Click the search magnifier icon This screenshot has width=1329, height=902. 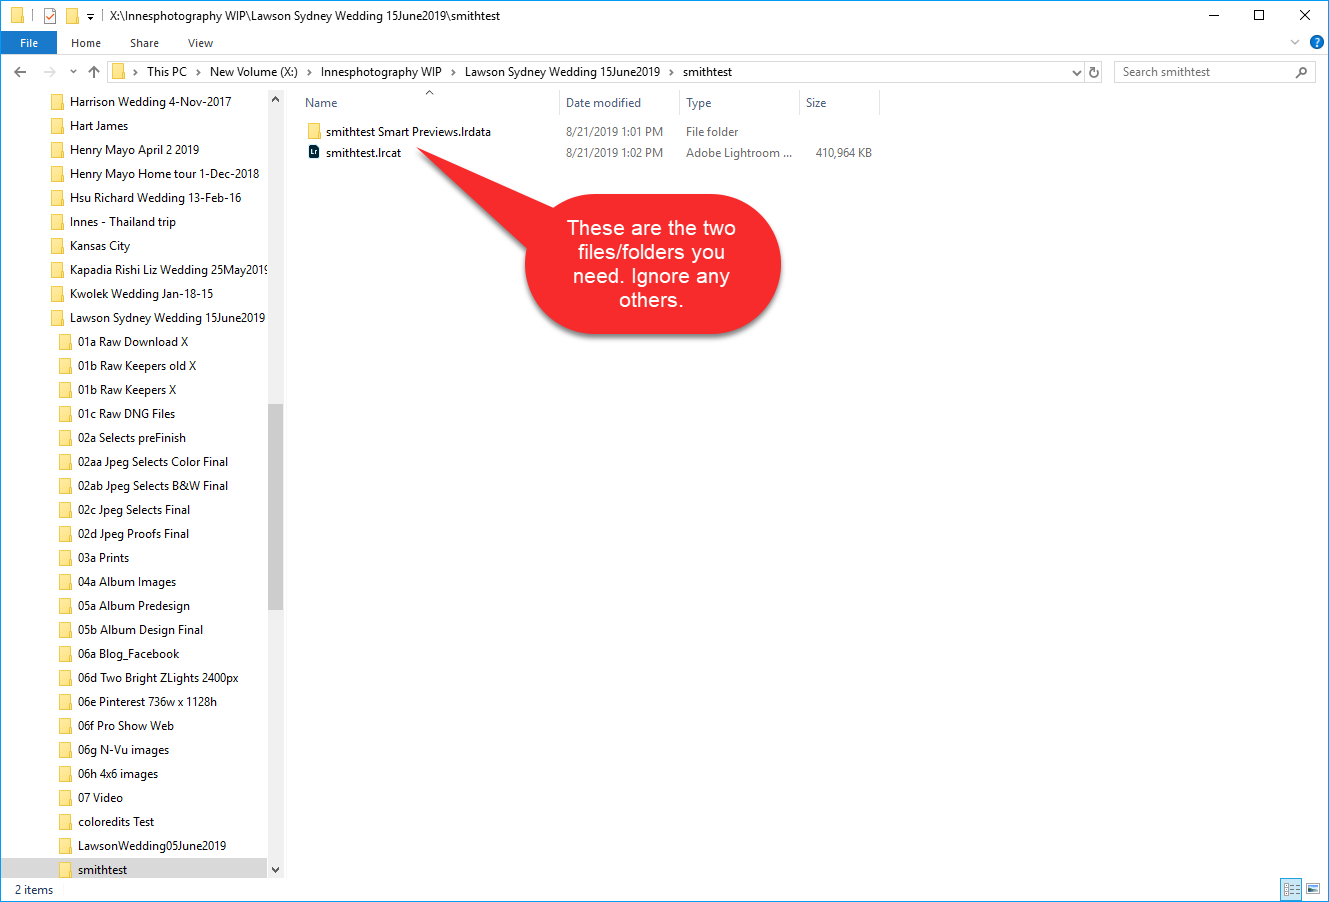click(1301, 72)
